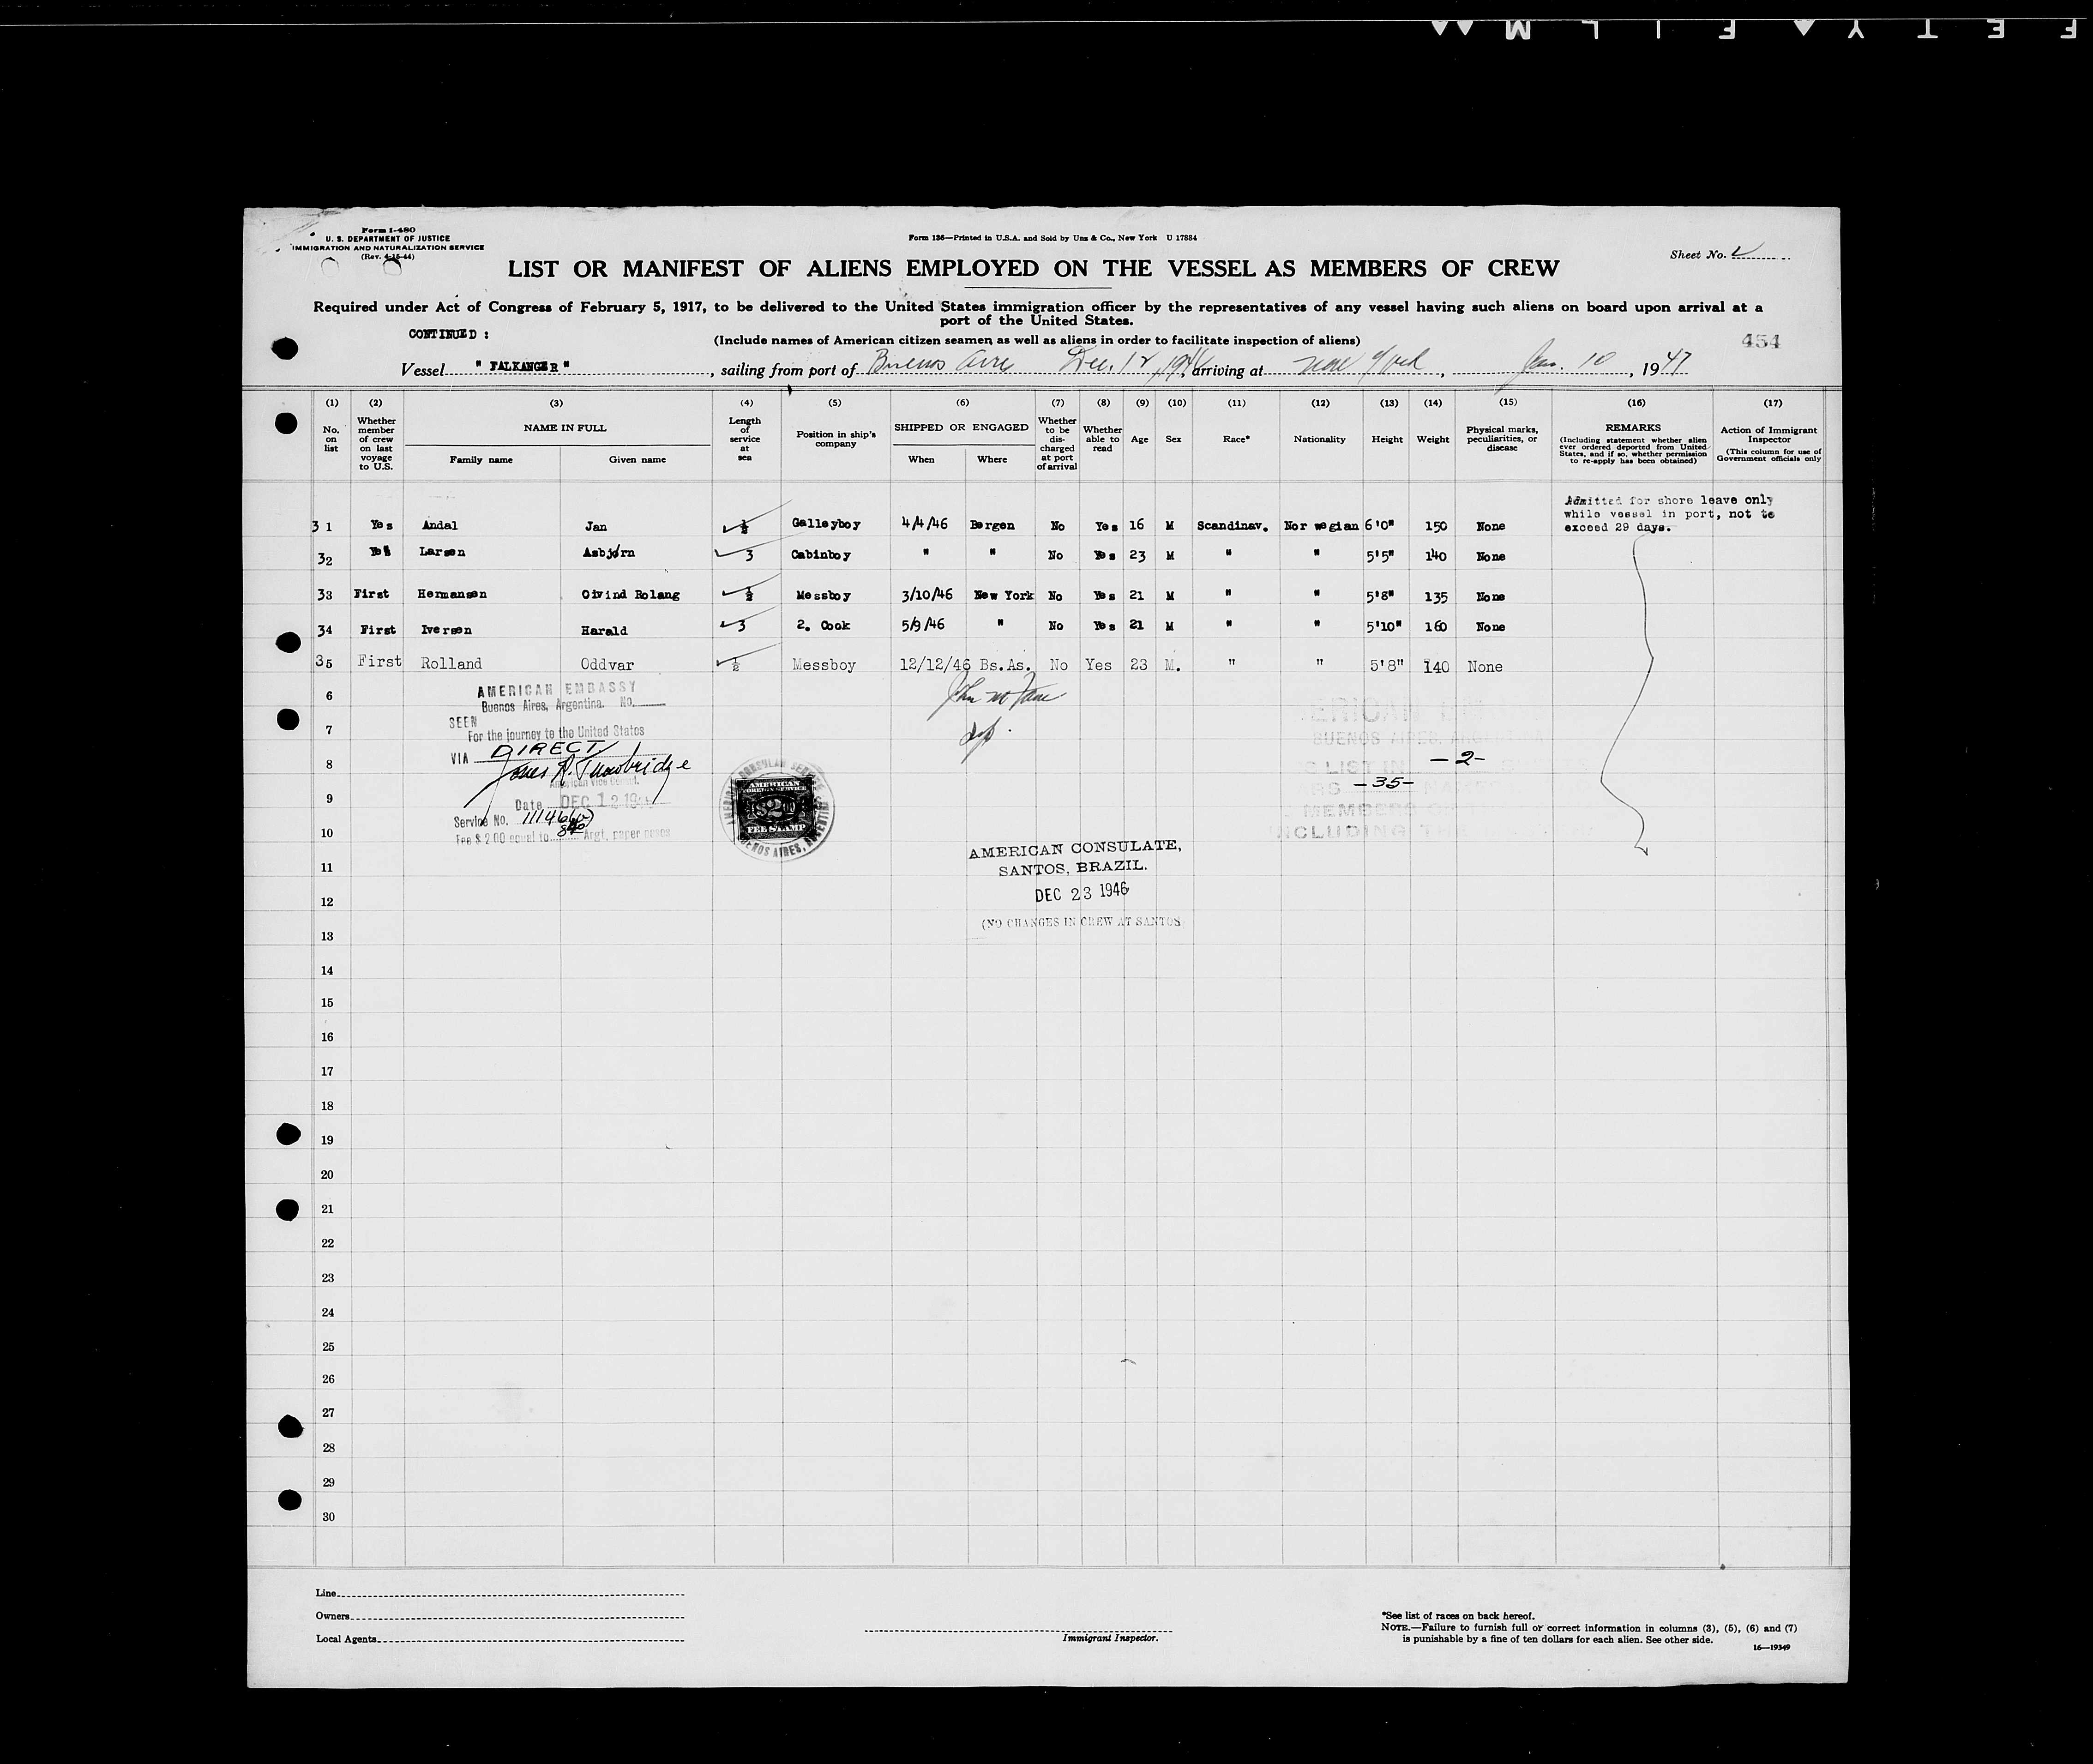Select family name 'Andal' in row 31
Viewport: 2093px width, 1764px height.
(x=440, y=526)
